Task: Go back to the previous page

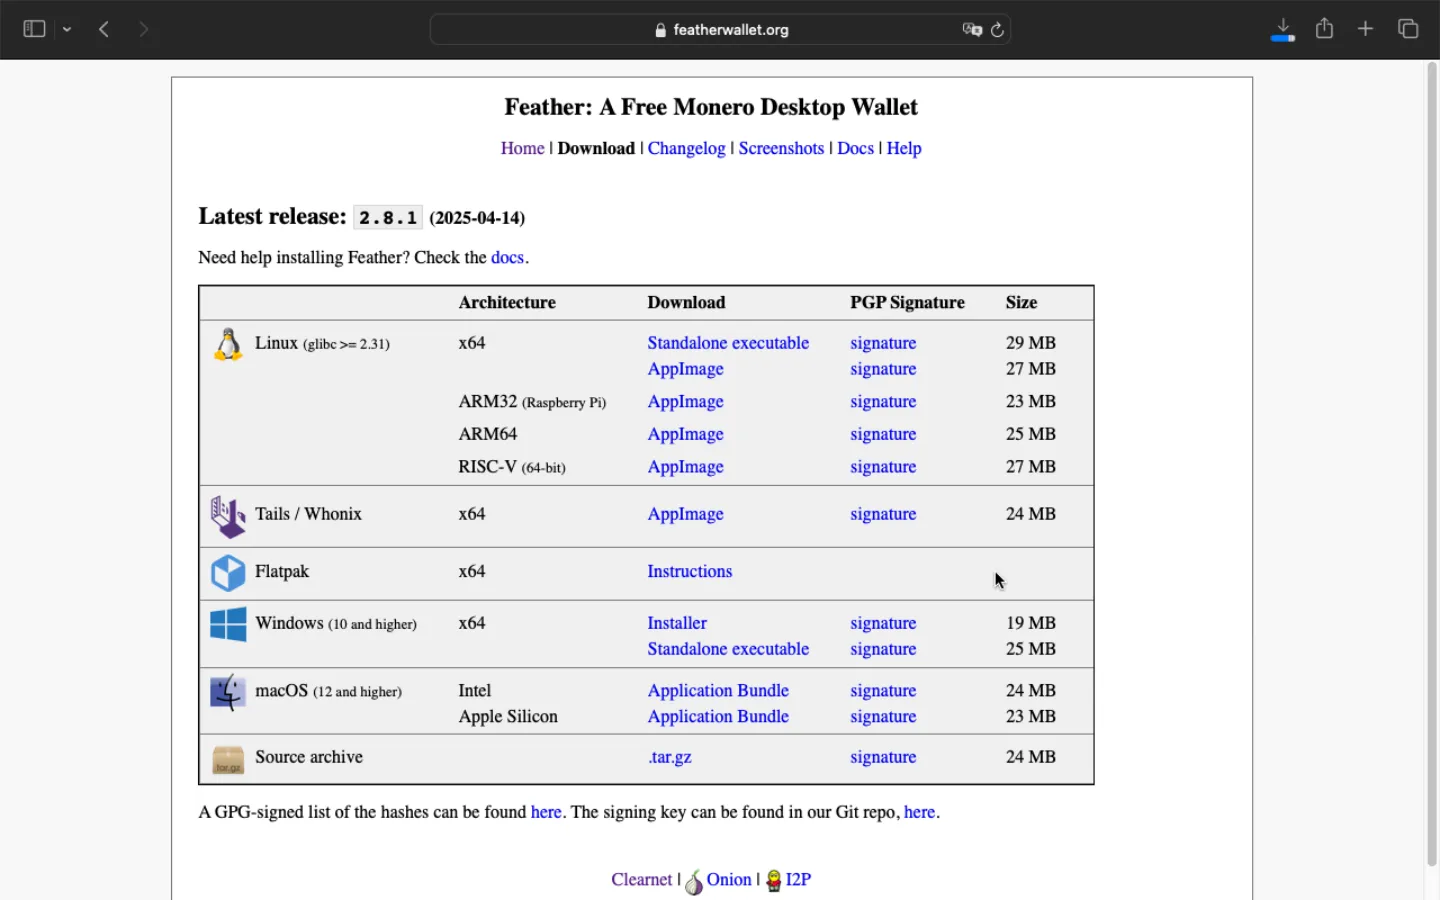Action: point(104,29)
